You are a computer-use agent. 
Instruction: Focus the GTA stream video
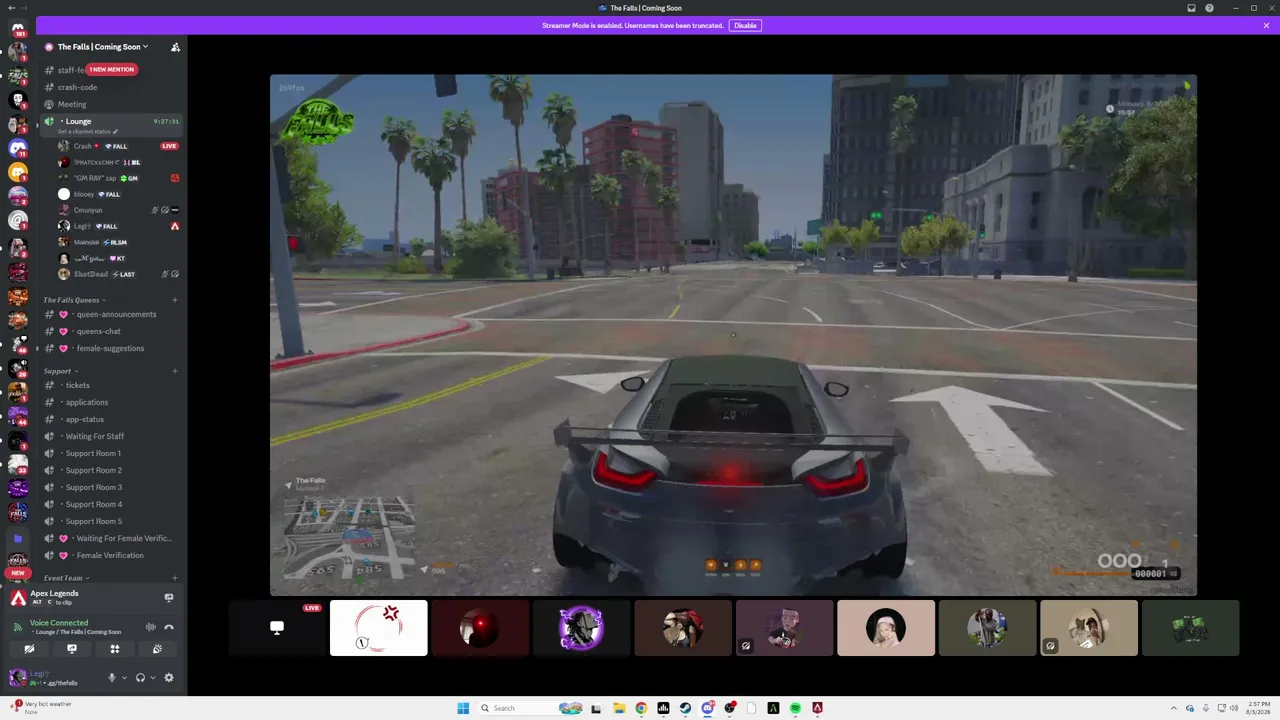733,335
